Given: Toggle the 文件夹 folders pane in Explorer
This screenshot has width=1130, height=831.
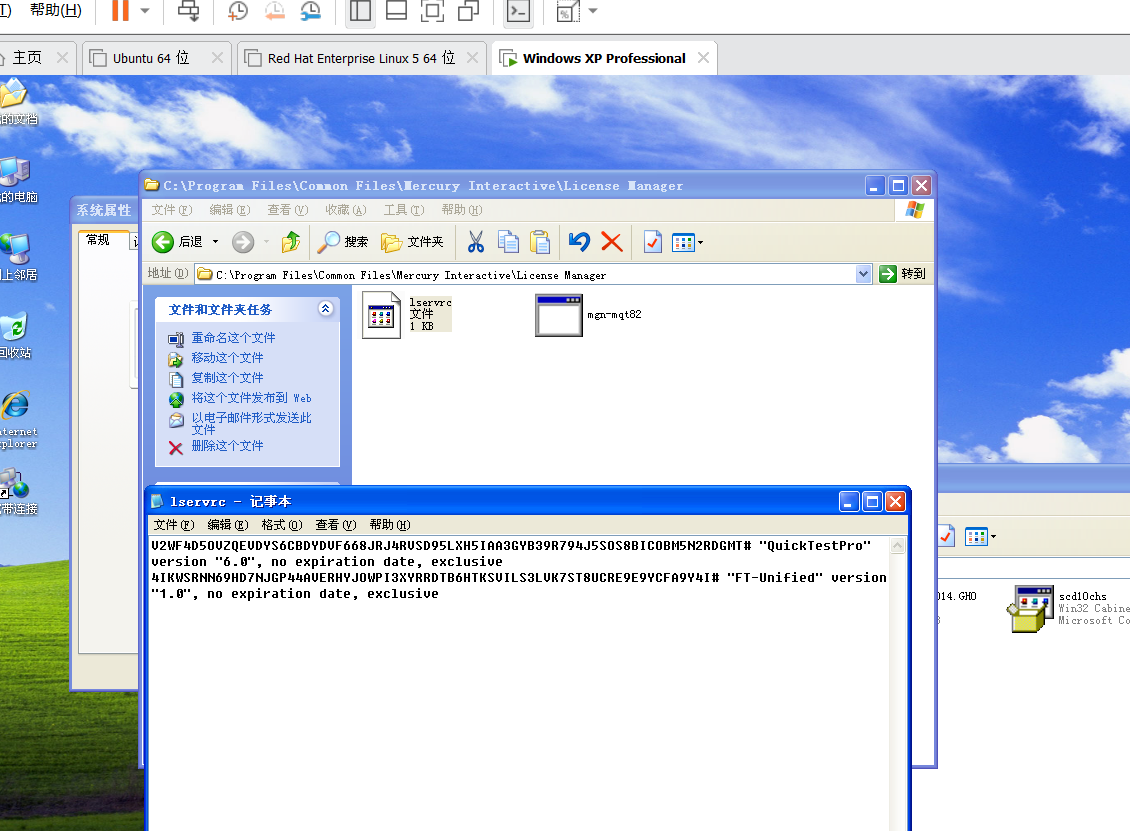Looking at the screenshot, I should pyautogui.click(x=412, y=241).
